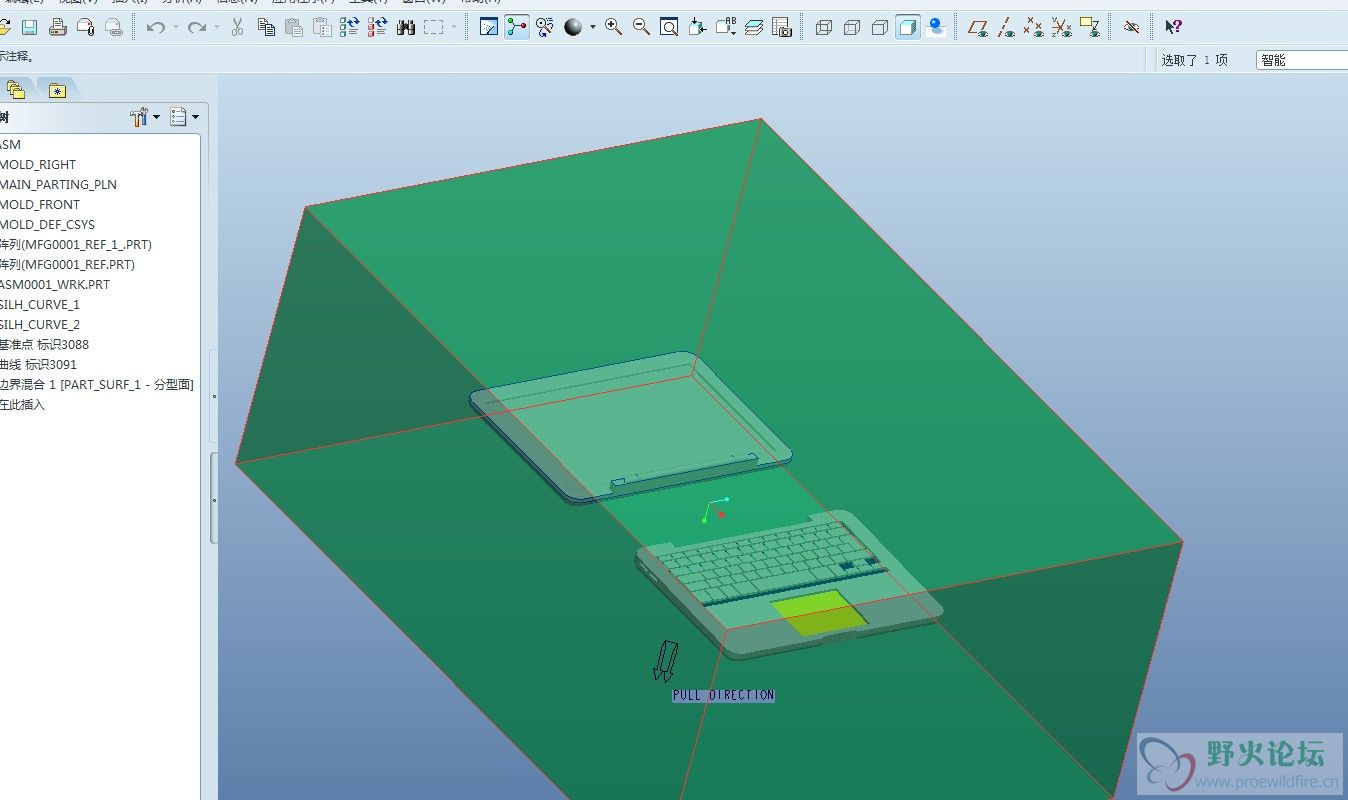Toggle annotation display icon
1348x800 pixels.
click(1090, 28)
